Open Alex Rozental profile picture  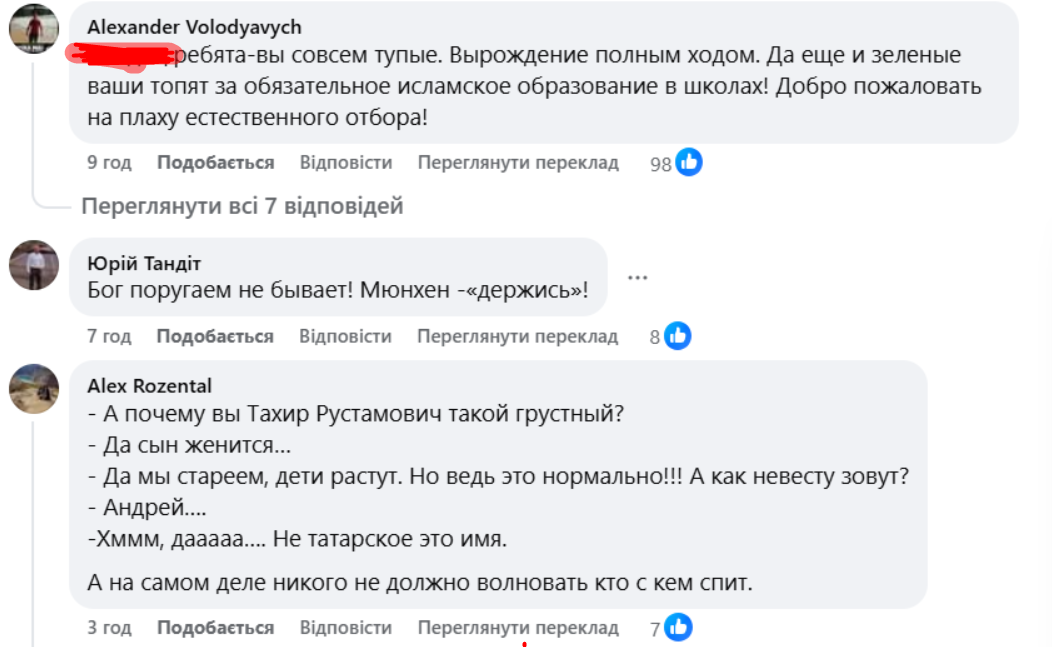point(34,389)
